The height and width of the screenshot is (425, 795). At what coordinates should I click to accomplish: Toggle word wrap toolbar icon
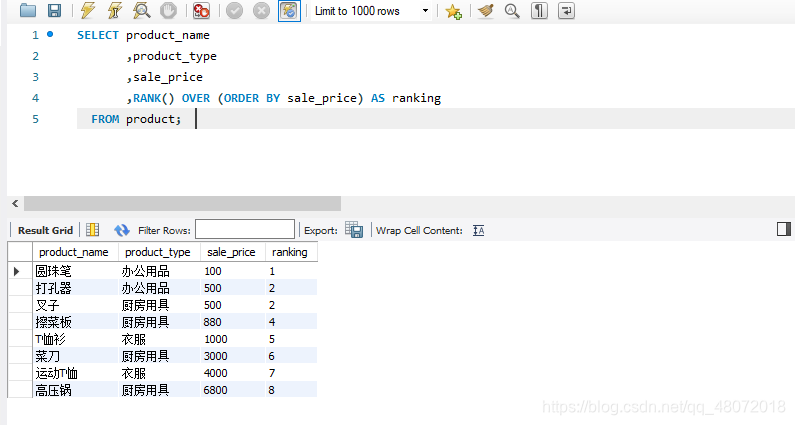click(566, 11)
